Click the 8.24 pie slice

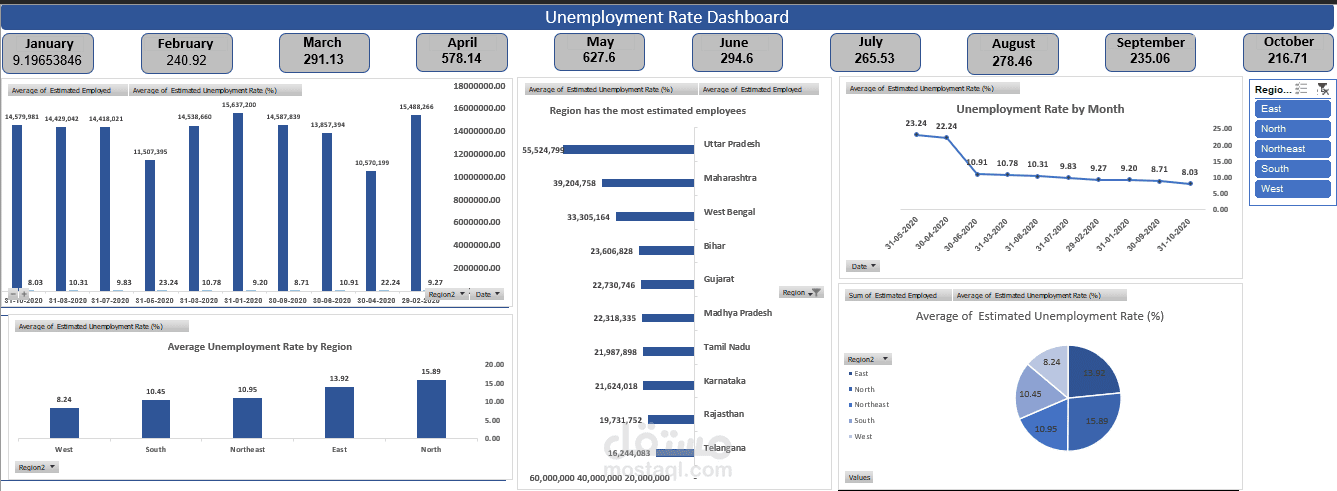click(1050, 363)
